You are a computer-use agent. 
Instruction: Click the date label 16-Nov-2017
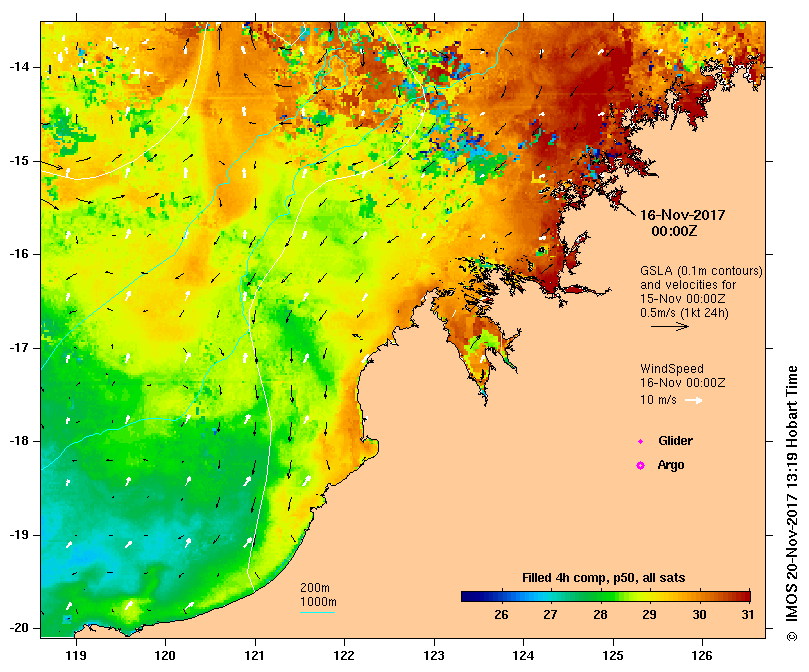coord(683,215)
